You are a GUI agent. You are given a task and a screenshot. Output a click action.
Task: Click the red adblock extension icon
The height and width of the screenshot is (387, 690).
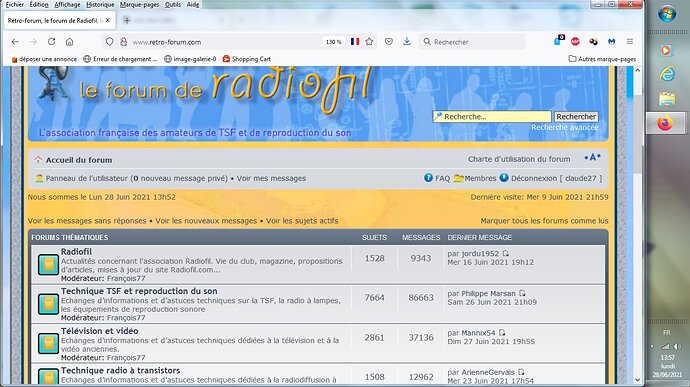575,42
